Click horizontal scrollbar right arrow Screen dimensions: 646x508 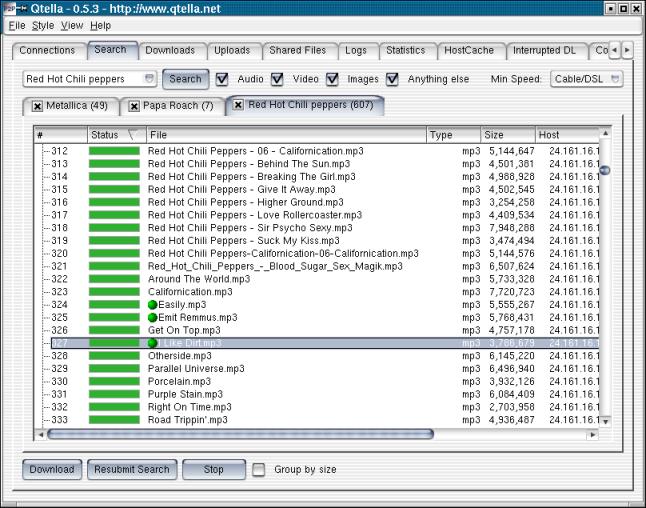pos(592,434)
